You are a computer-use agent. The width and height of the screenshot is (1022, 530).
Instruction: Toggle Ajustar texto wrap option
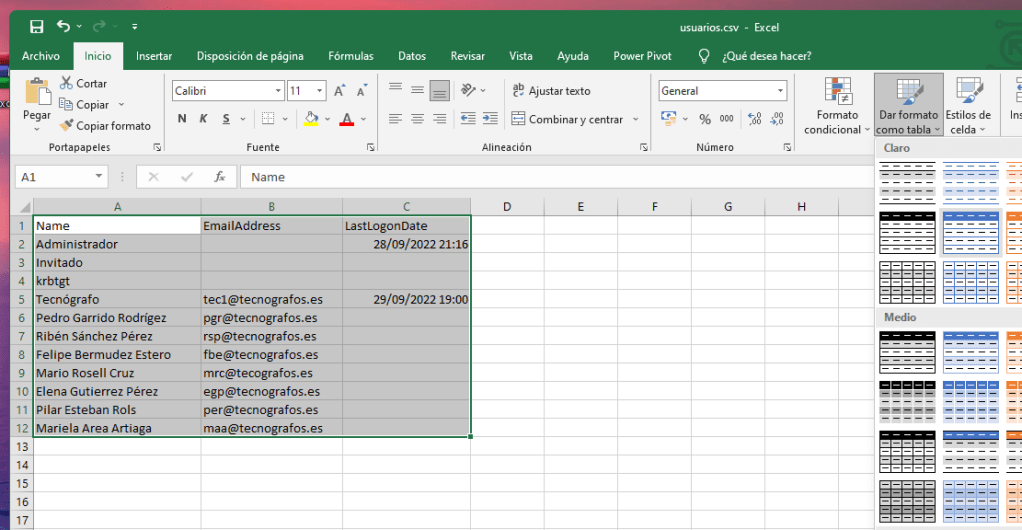[x=551, y=91]
